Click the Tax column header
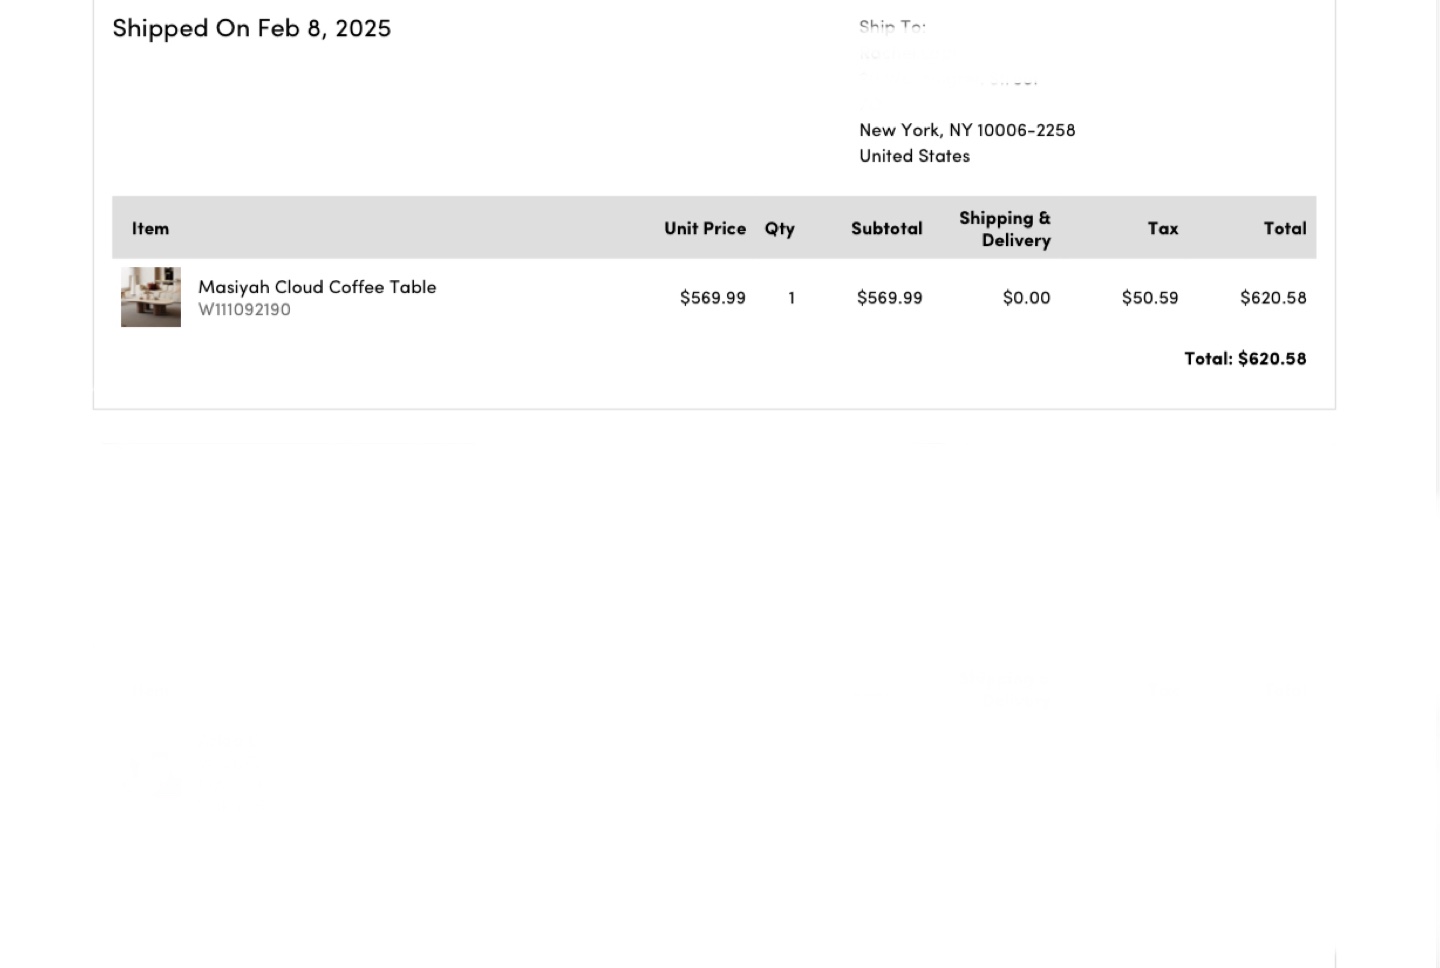1440x968 pixels. (1163, 228)
